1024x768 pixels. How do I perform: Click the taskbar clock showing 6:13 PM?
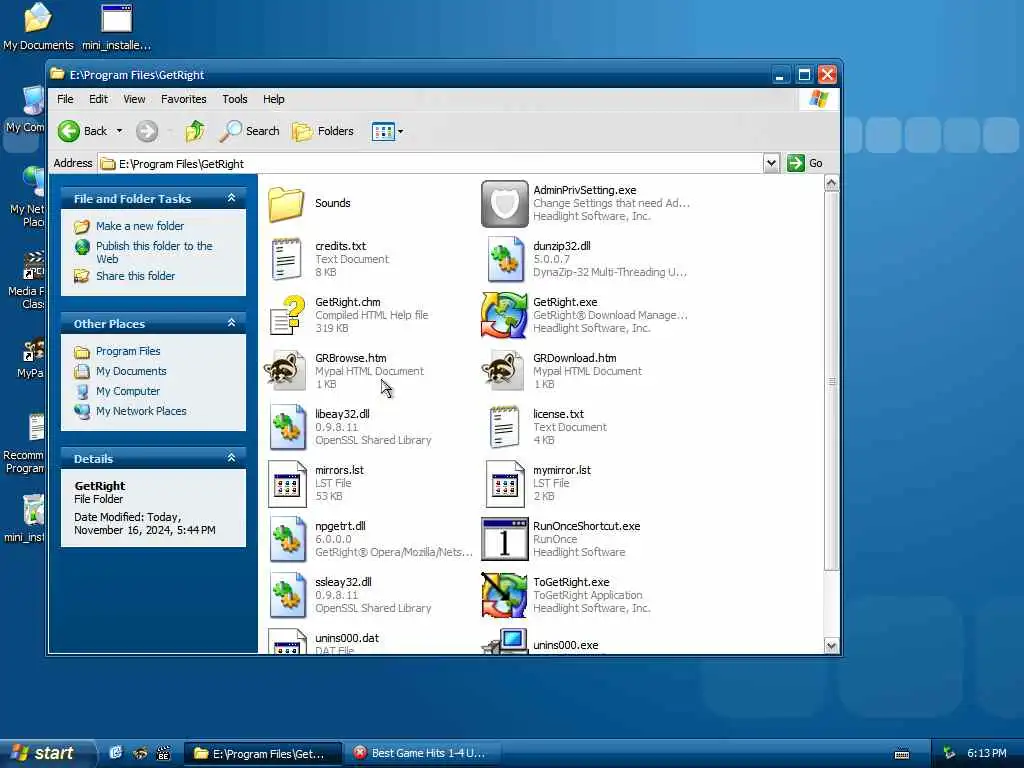(x=986, y=753)
